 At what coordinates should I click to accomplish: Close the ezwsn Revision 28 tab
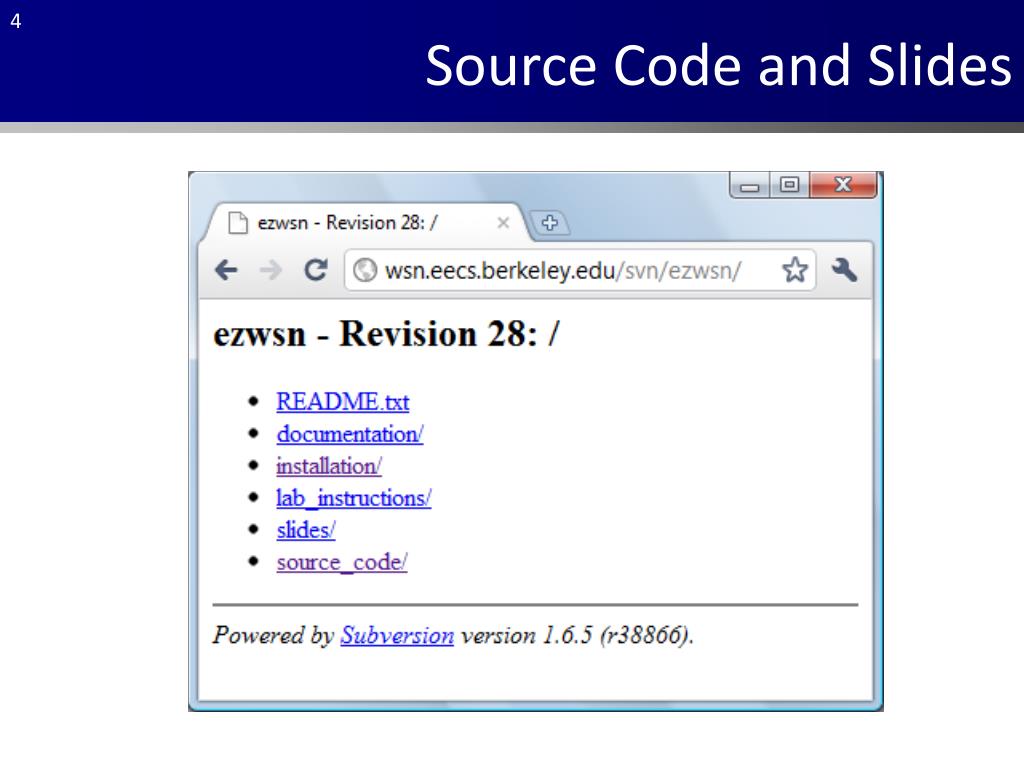(x=503, y=223)
